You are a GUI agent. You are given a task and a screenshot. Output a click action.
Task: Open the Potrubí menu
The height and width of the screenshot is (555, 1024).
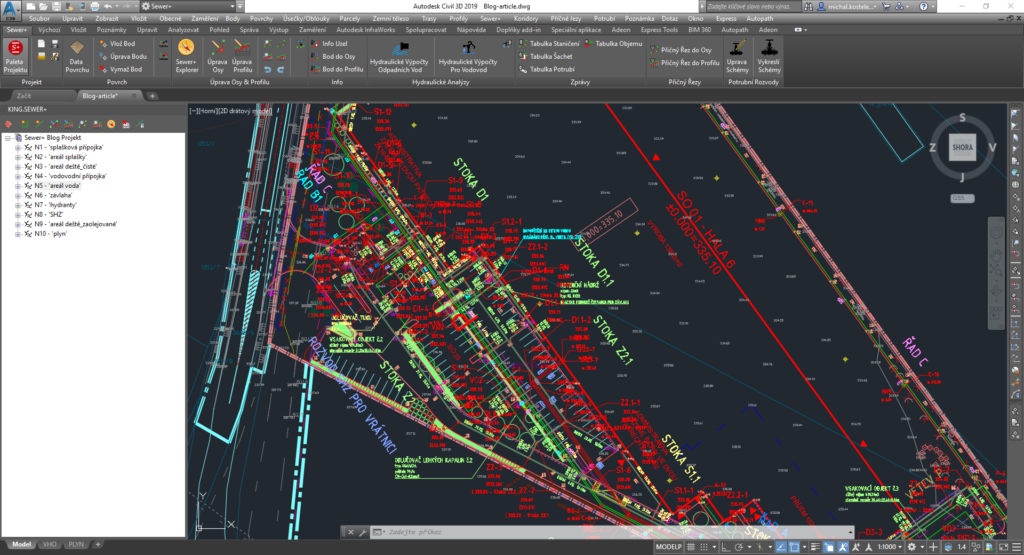coord(604,18)
